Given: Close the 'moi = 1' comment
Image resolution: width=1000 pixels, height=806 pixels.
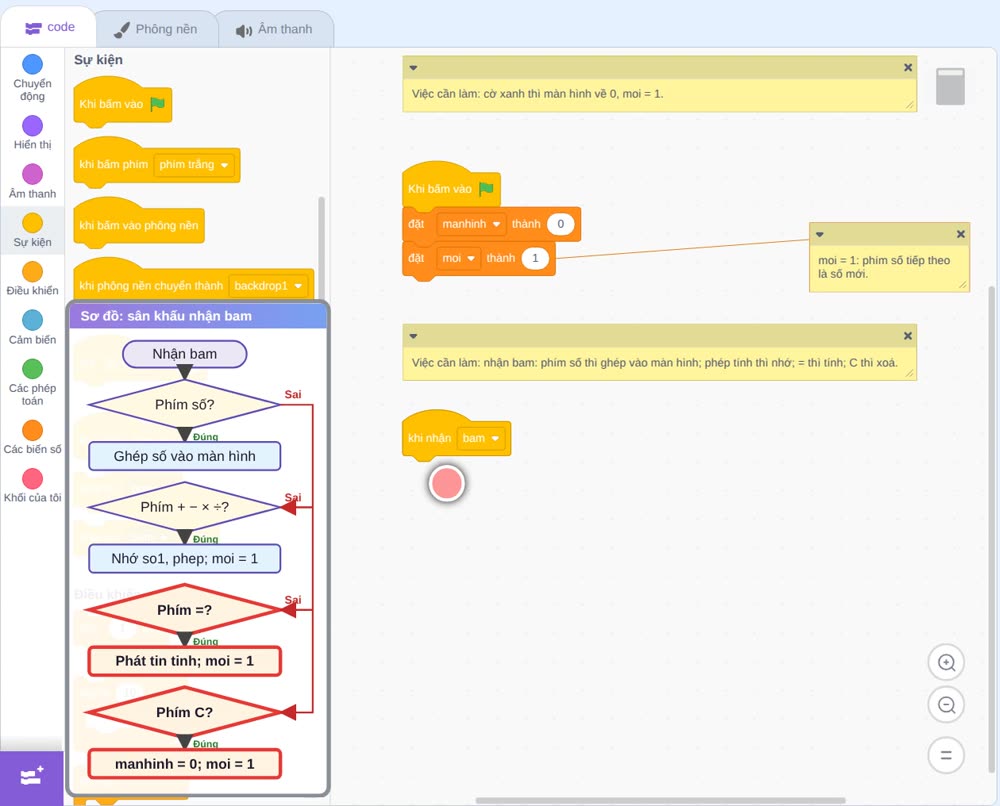Looking at the screenshot, I should tap(960, 235).
